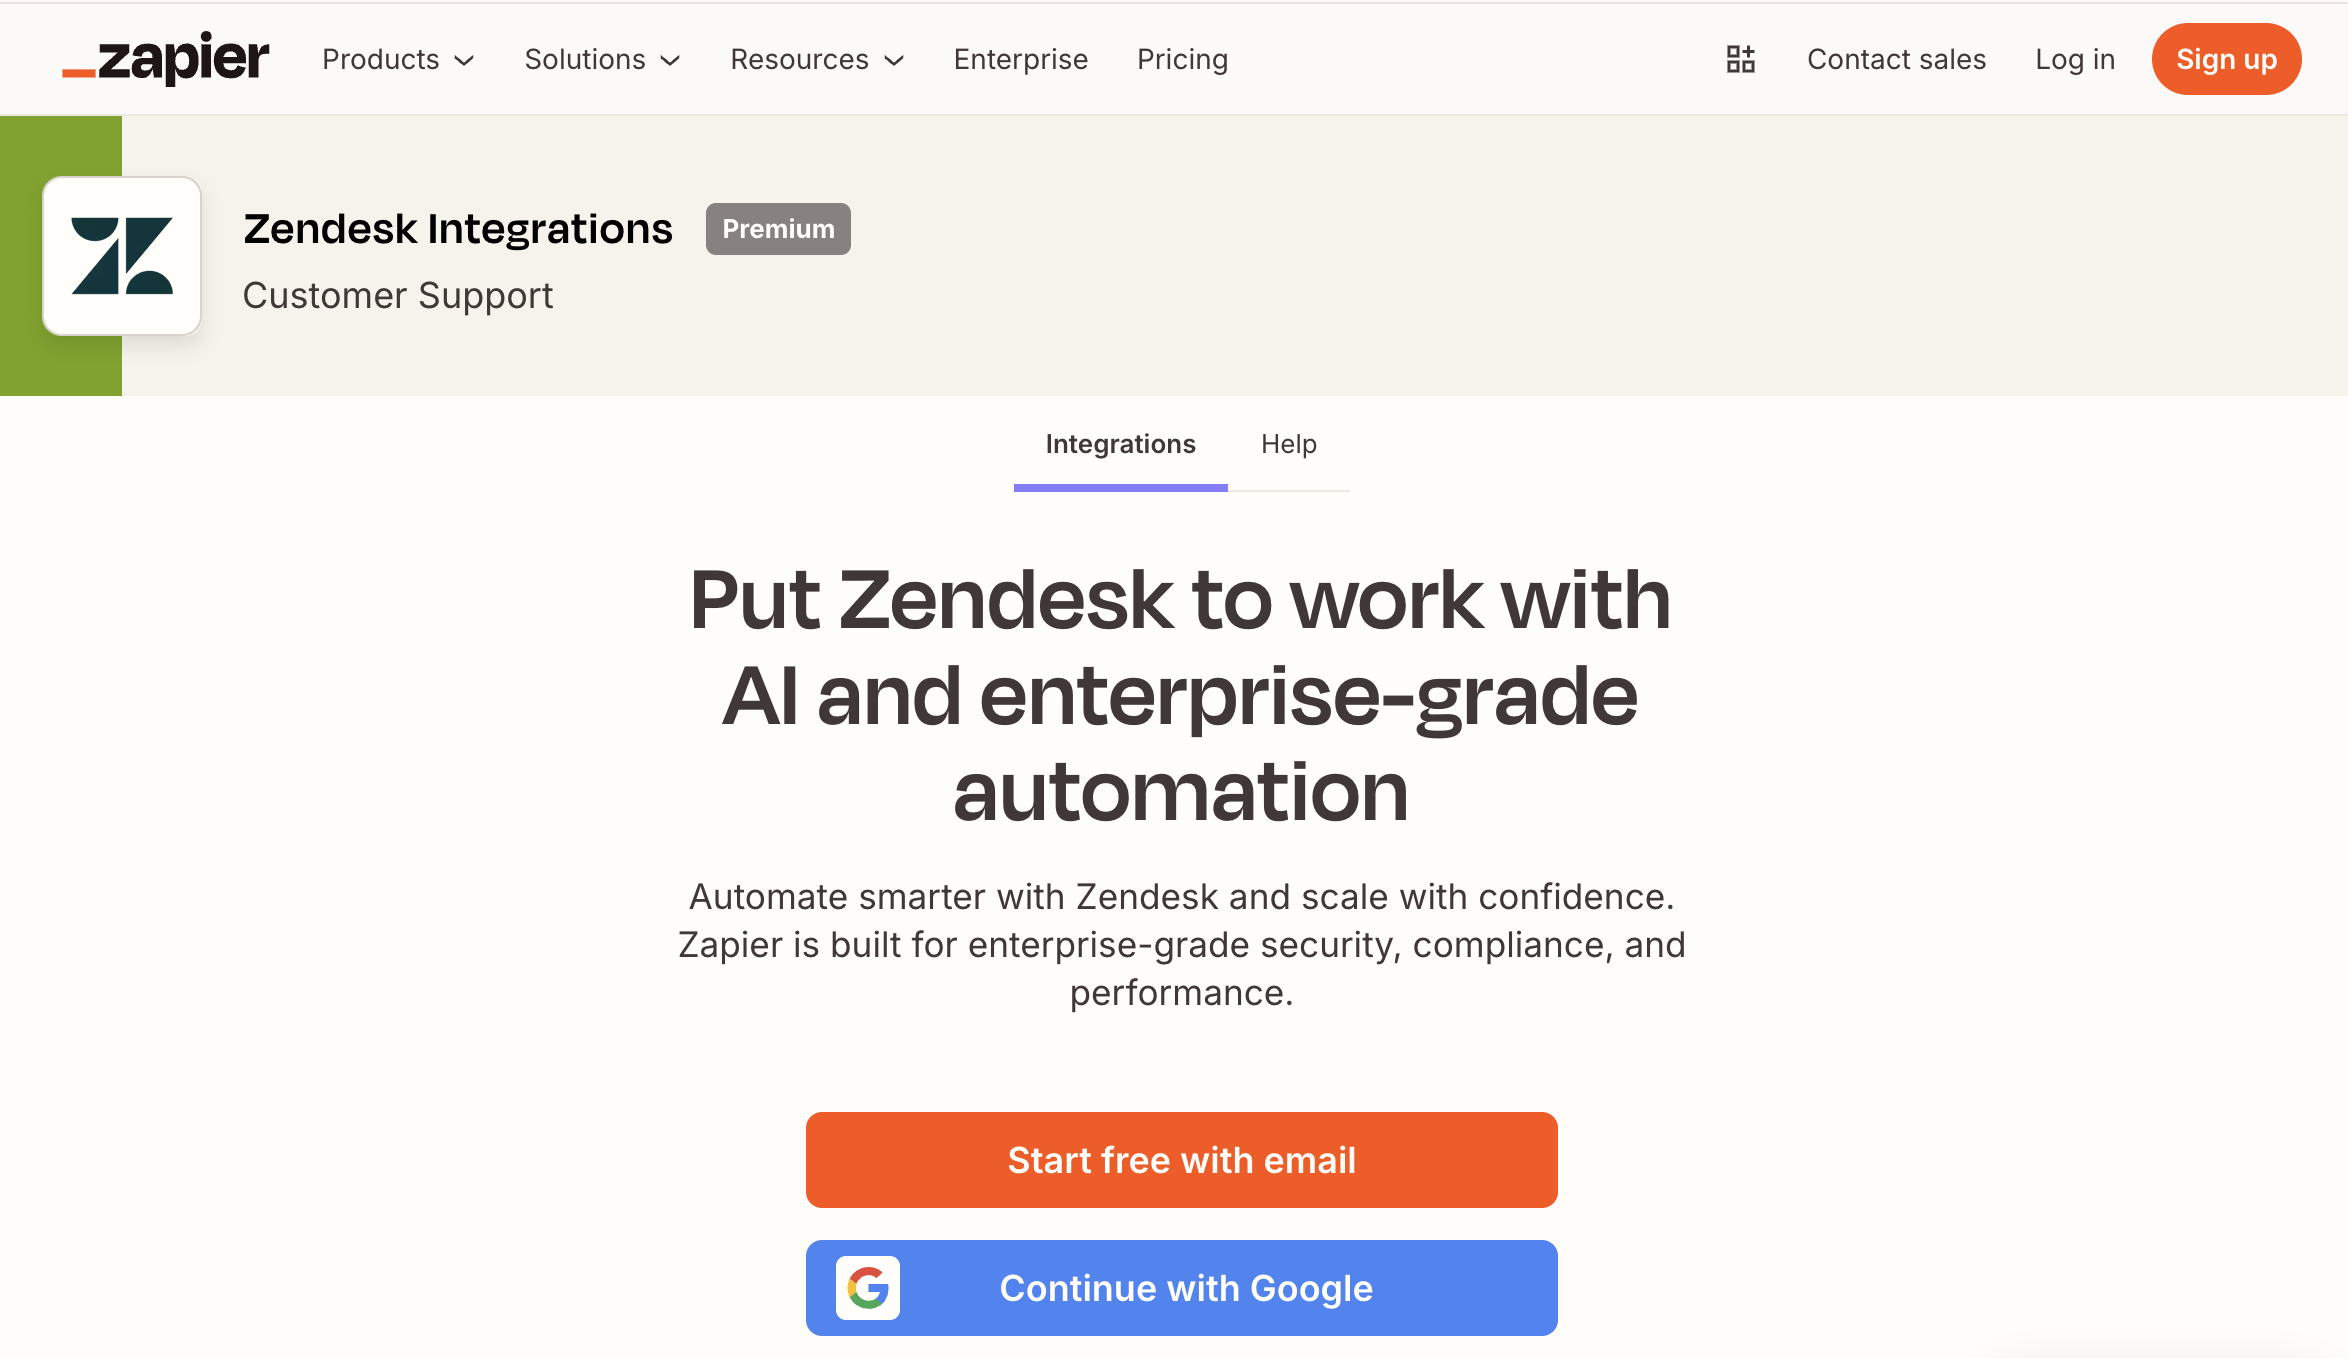
Task: Click the Google G icon
Action: 866,1288
